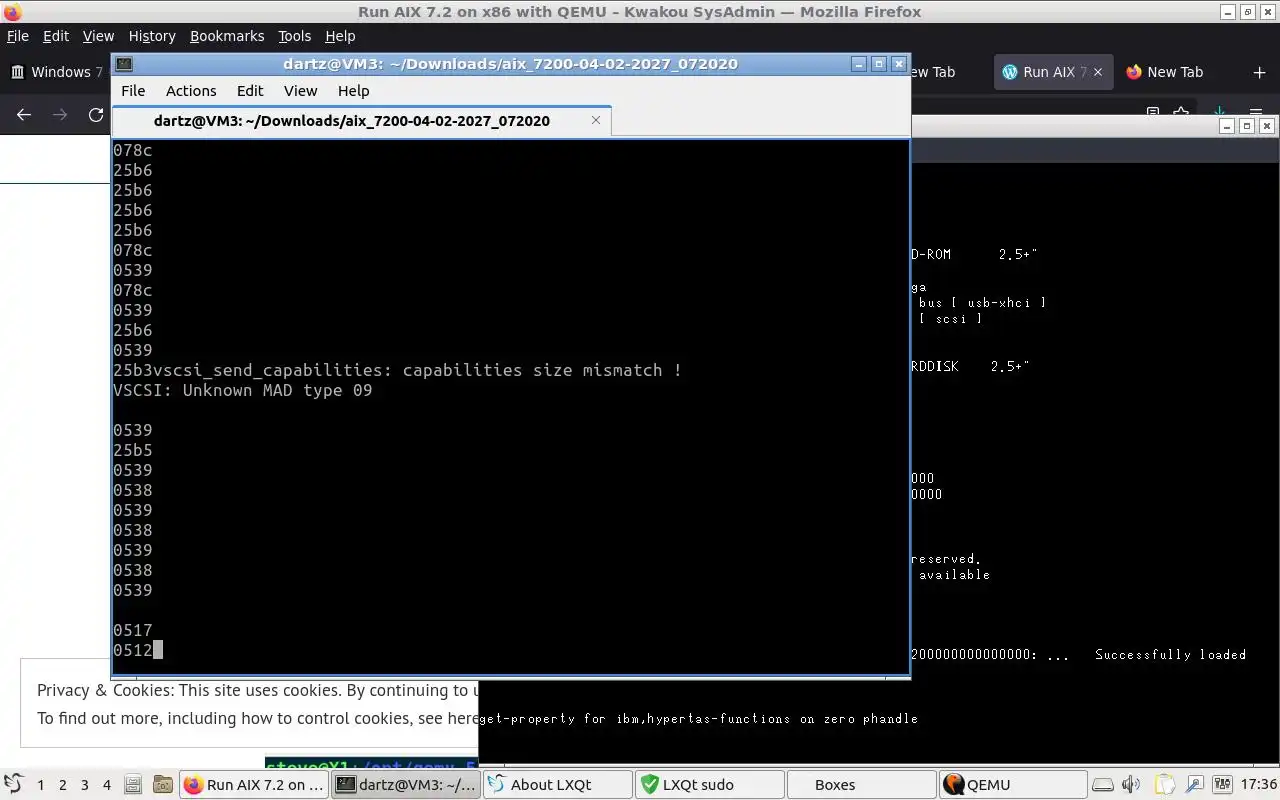Activate the QEMU taskbar entry

(x=1013, y=785)
